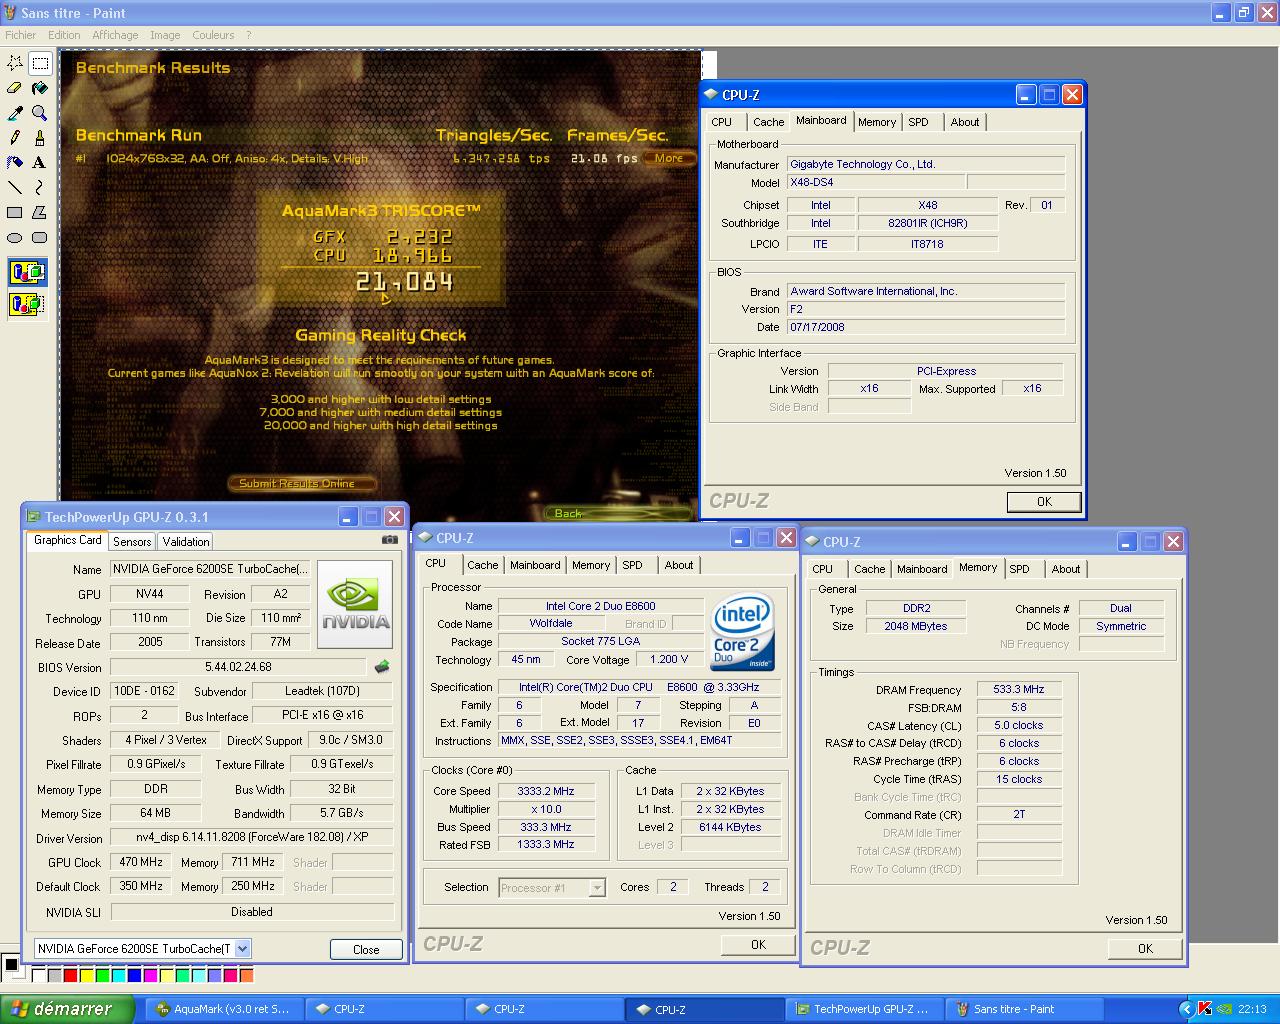Screen dimensions: 1280x1024
Task: Open GPU-Z graphics card selector dropdown
Action: tap(243, 948)
